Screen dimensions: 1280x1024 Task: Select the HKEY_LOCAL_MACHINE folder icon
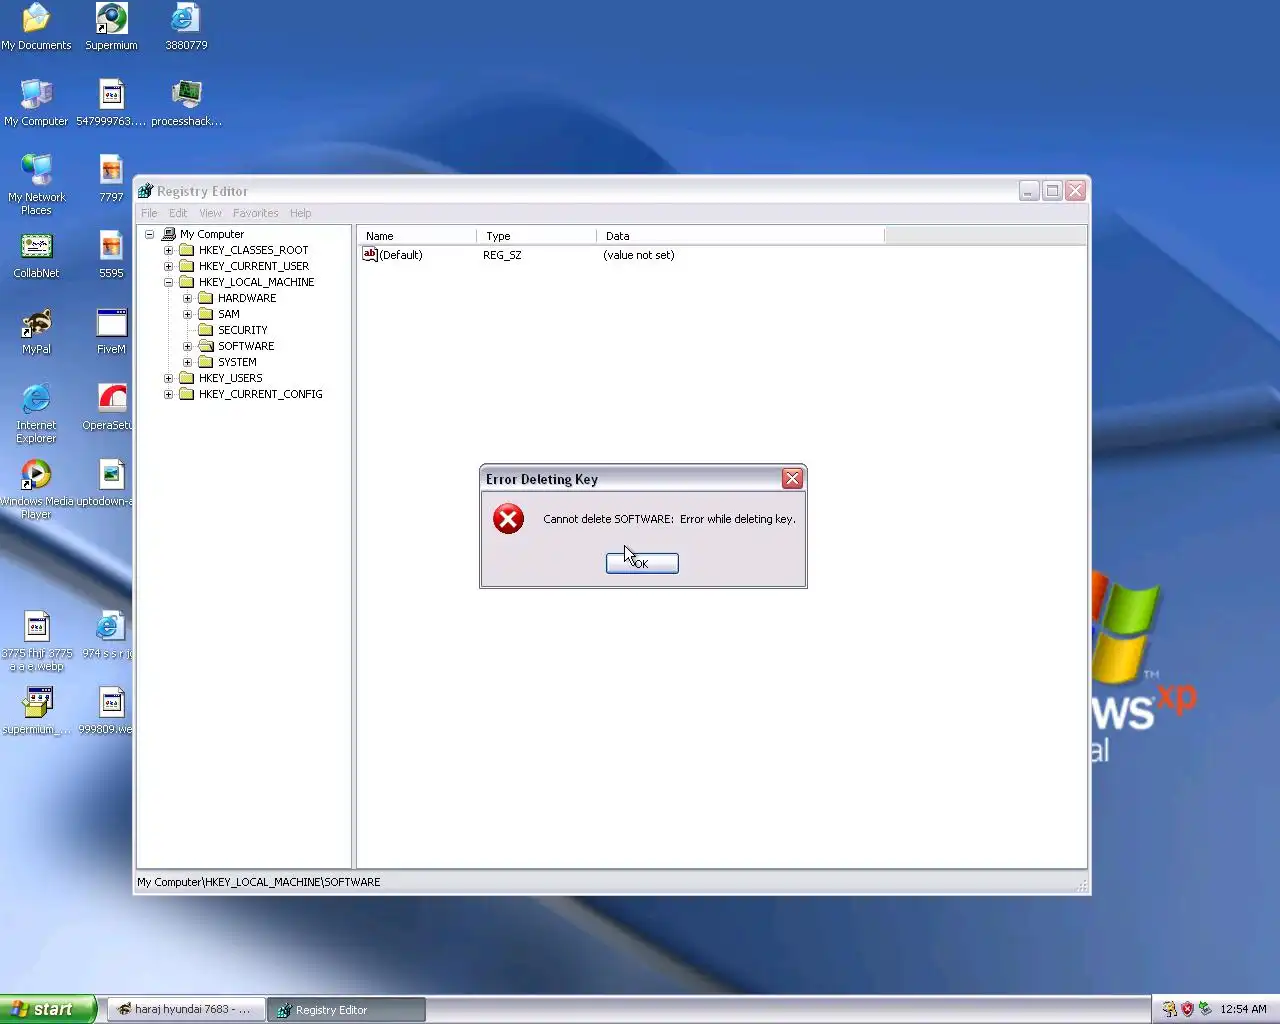[186, 282]
